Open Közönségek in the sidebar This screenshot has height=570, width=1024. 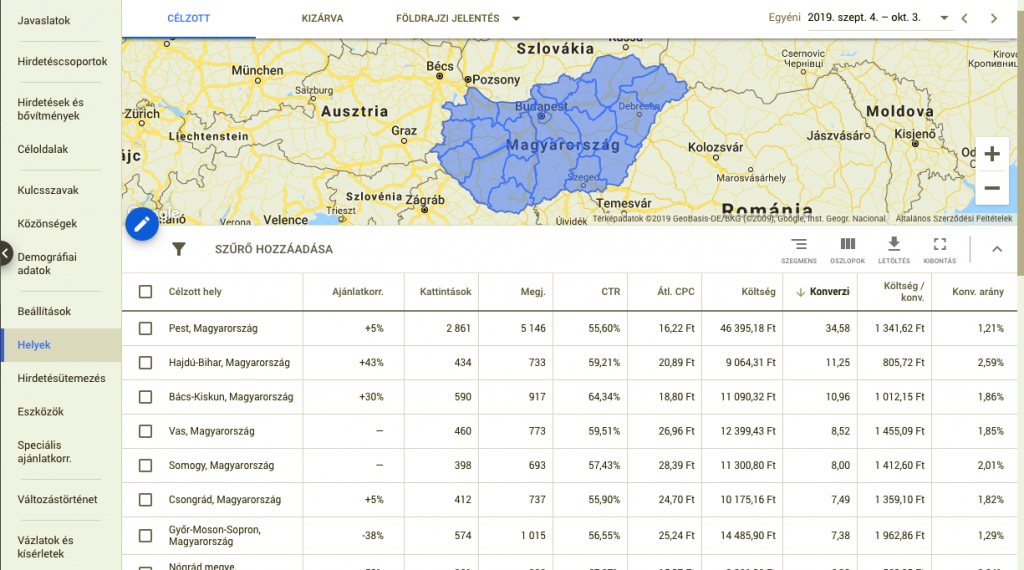point(47,223)
